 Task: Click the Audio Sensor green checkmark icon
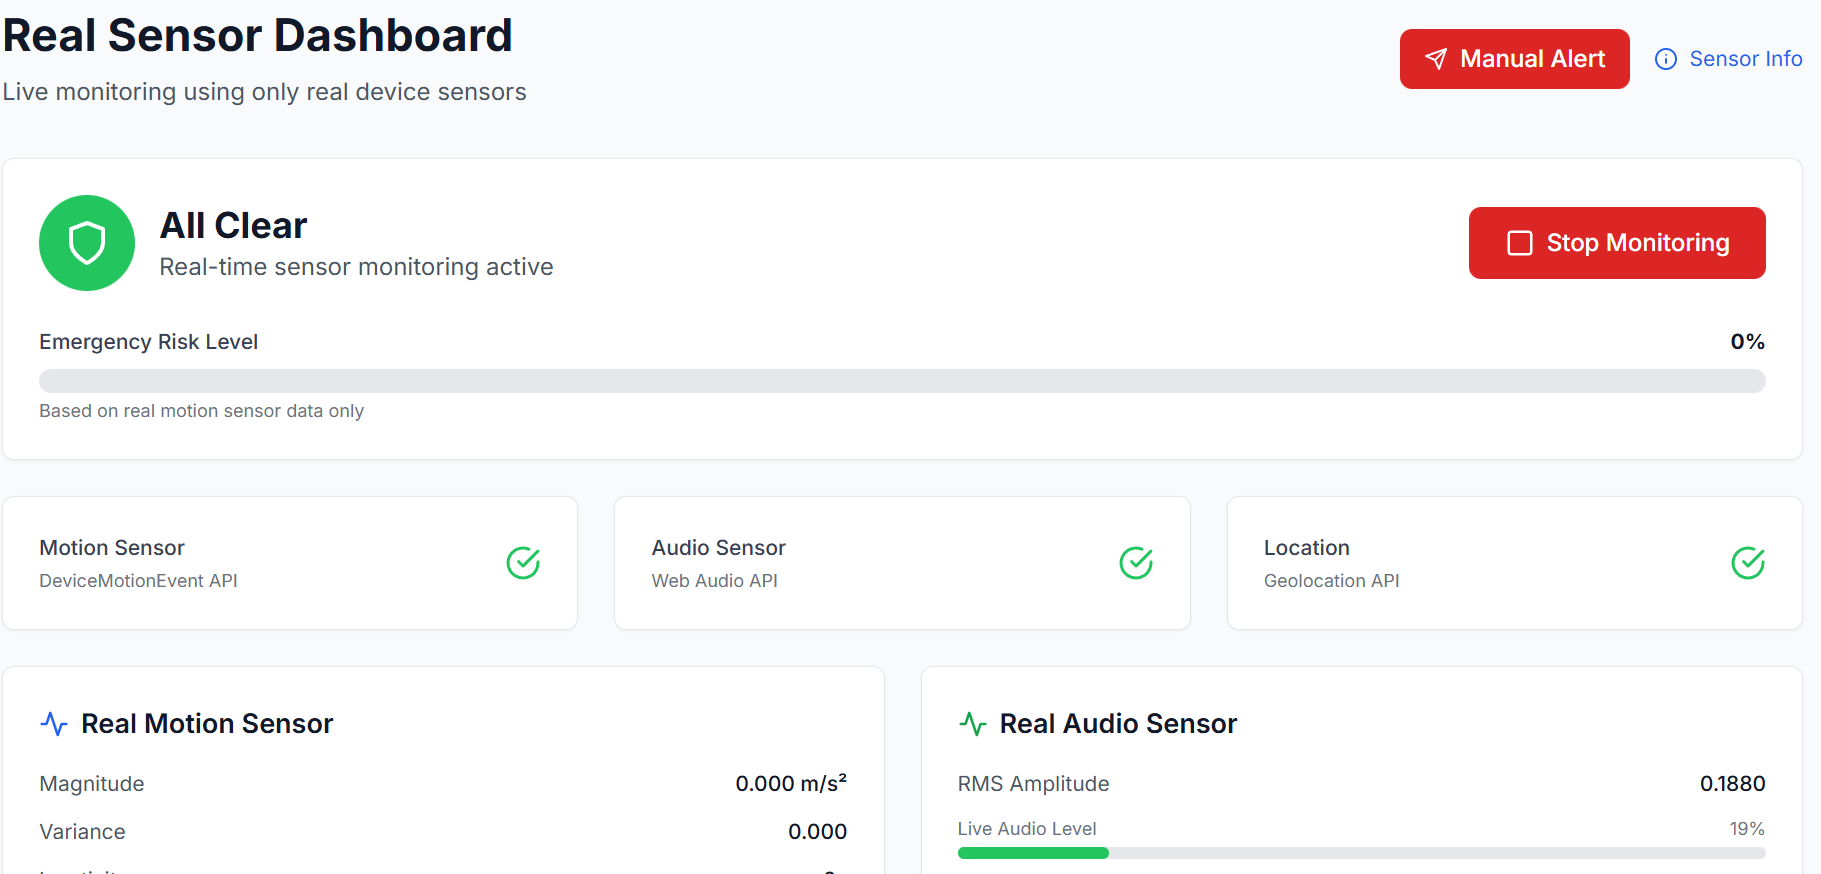(x=1136, y=563)
